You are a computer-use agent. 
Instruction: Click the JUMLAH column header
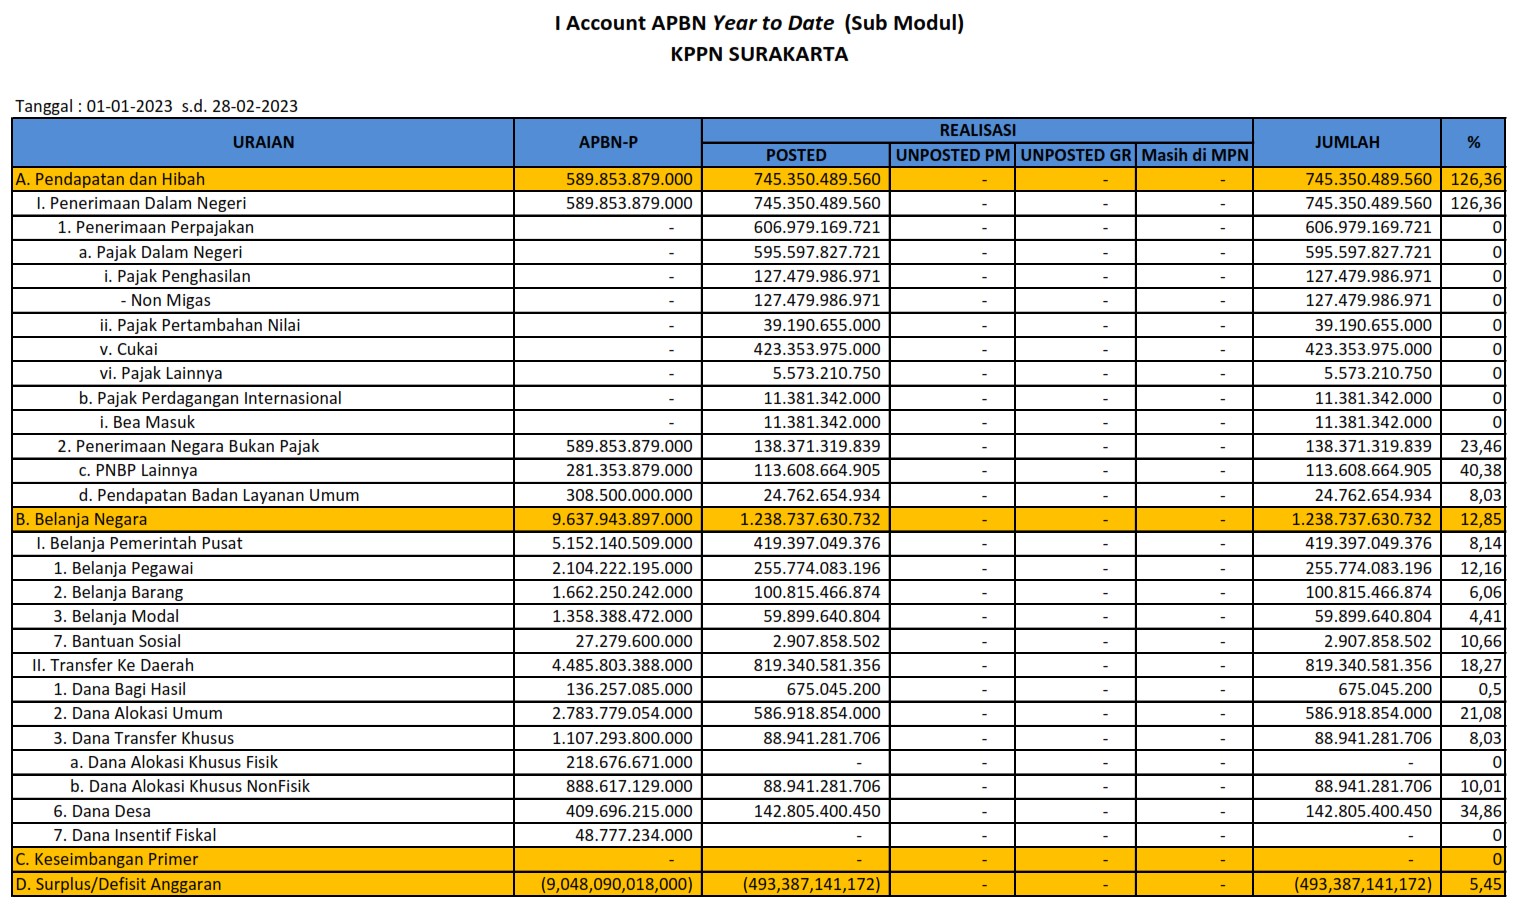tap(1347, 142)
